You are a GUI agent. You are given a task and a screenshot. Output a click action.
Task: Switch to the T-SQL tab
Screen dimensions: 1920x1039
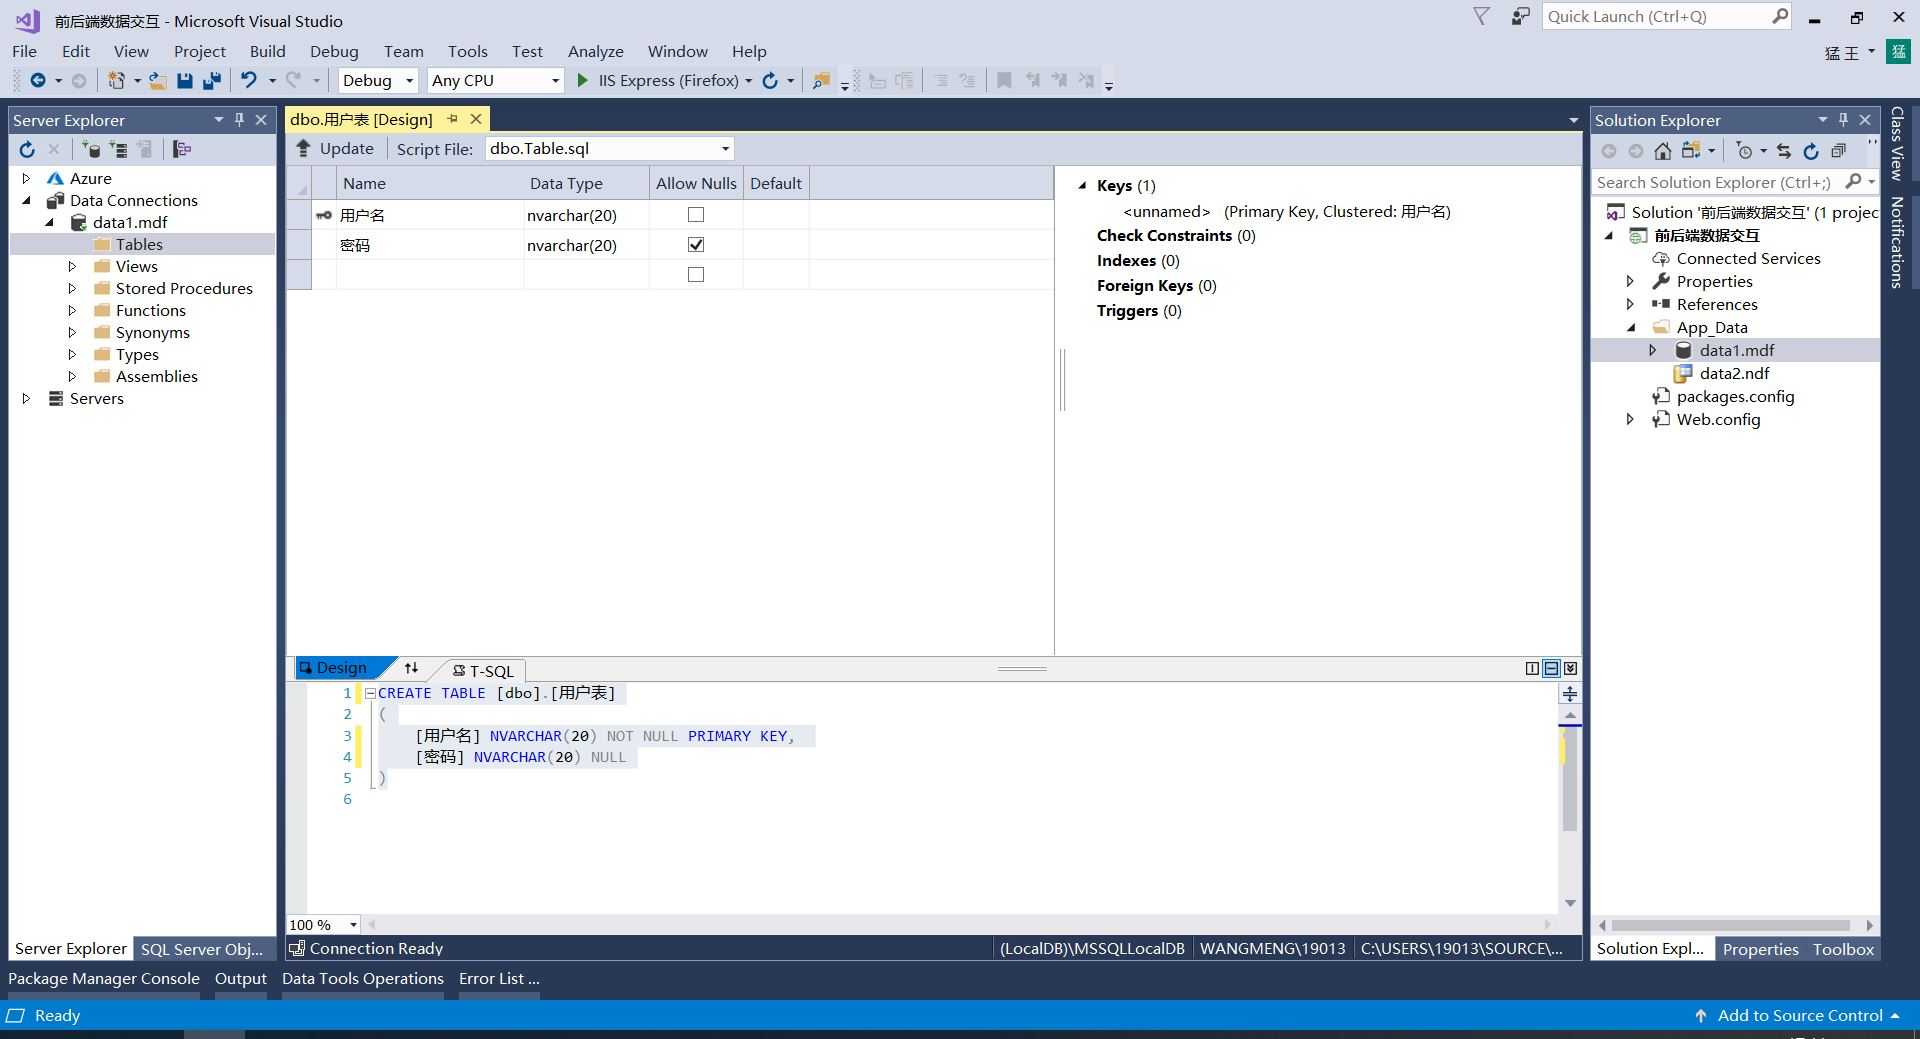(483, 670)
